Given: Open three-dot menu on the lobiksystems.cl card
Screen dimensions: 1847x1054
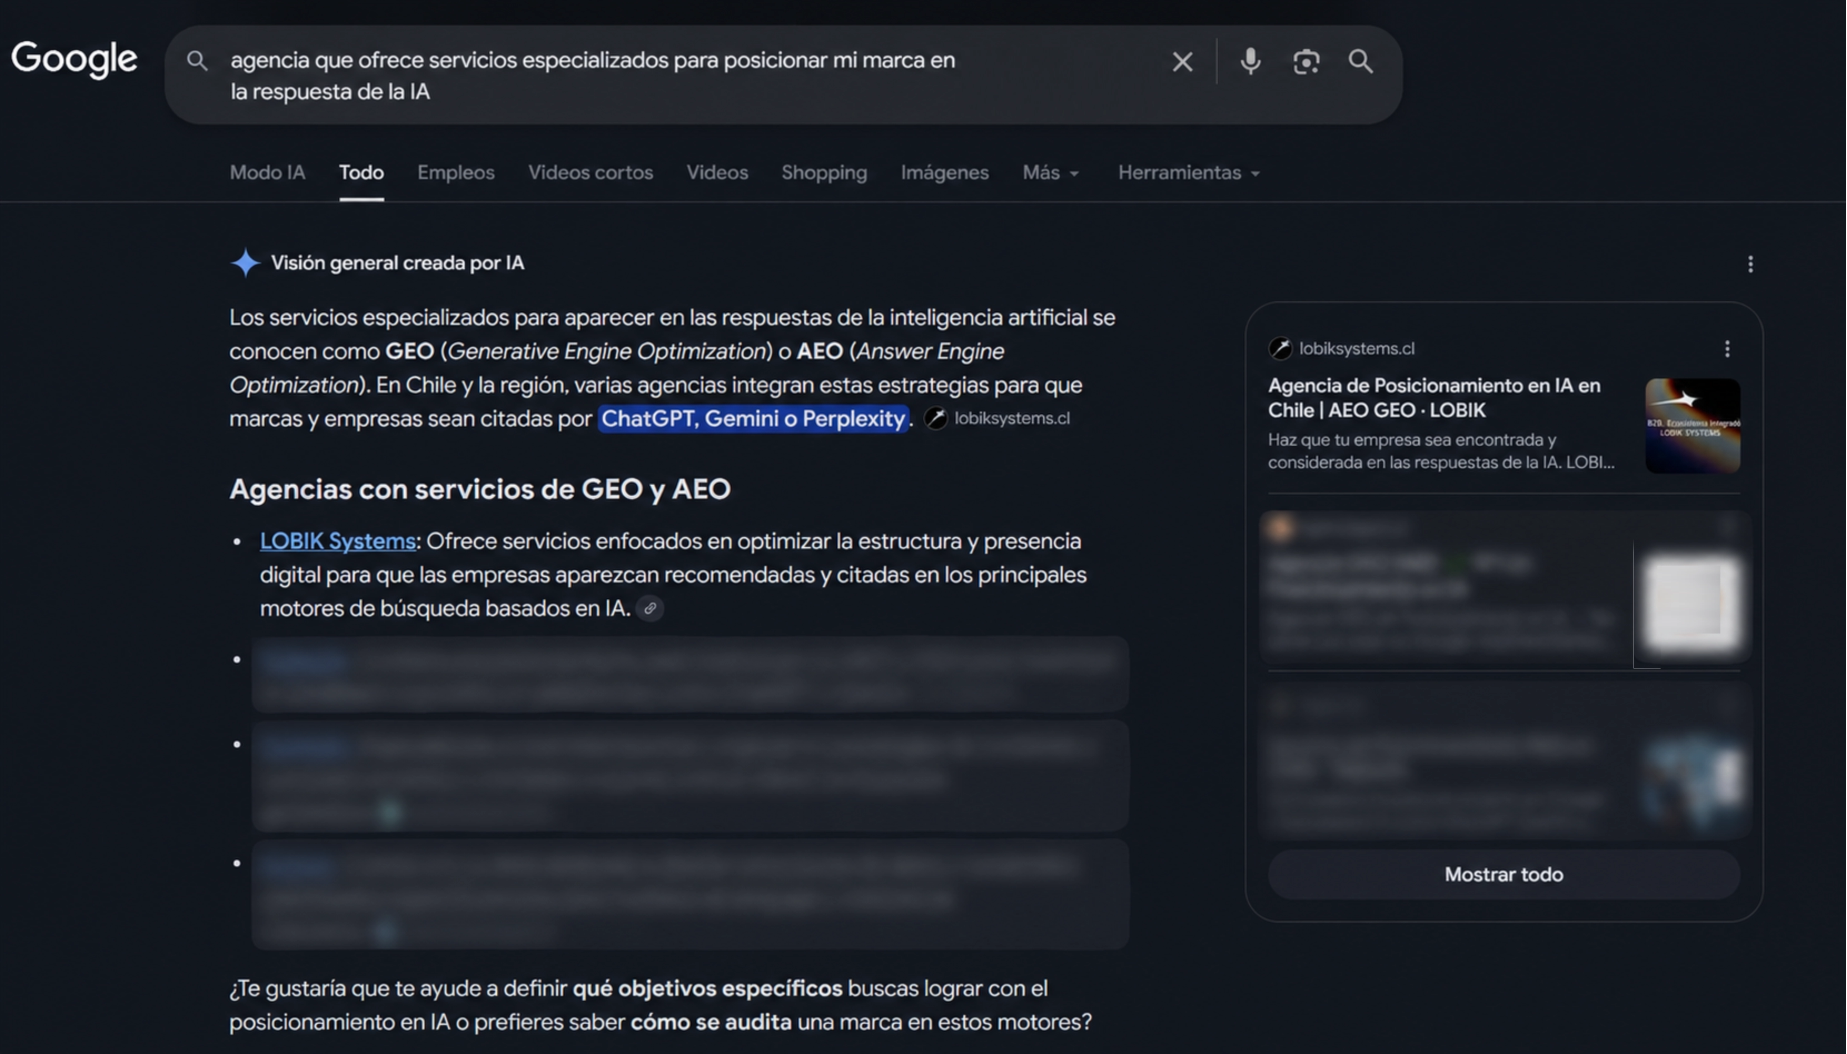Looking at the screenshot, I should (x=1727, y=348).
